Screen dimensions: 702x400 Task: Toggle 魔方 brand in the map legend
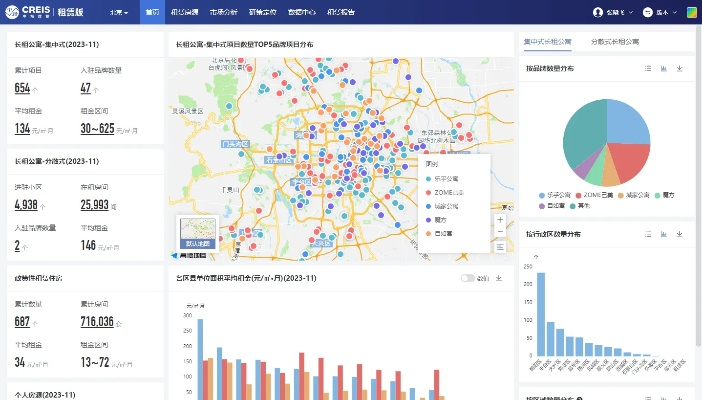pos(442,218)
